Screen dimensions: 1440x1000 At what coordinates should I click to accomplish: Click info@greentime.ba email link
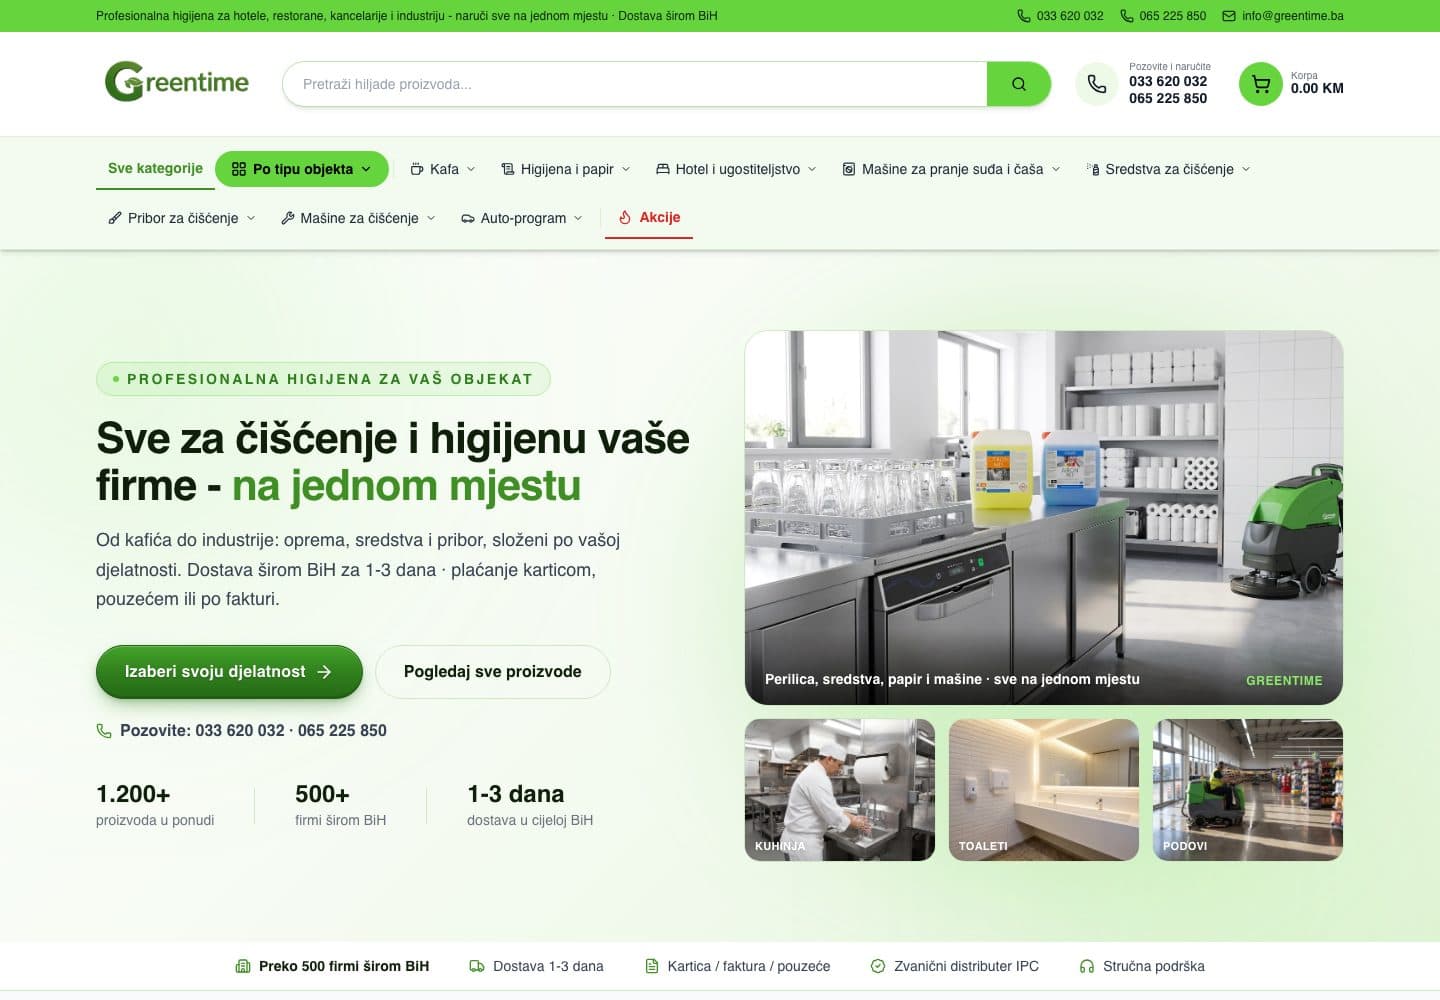pos(1292,16)
